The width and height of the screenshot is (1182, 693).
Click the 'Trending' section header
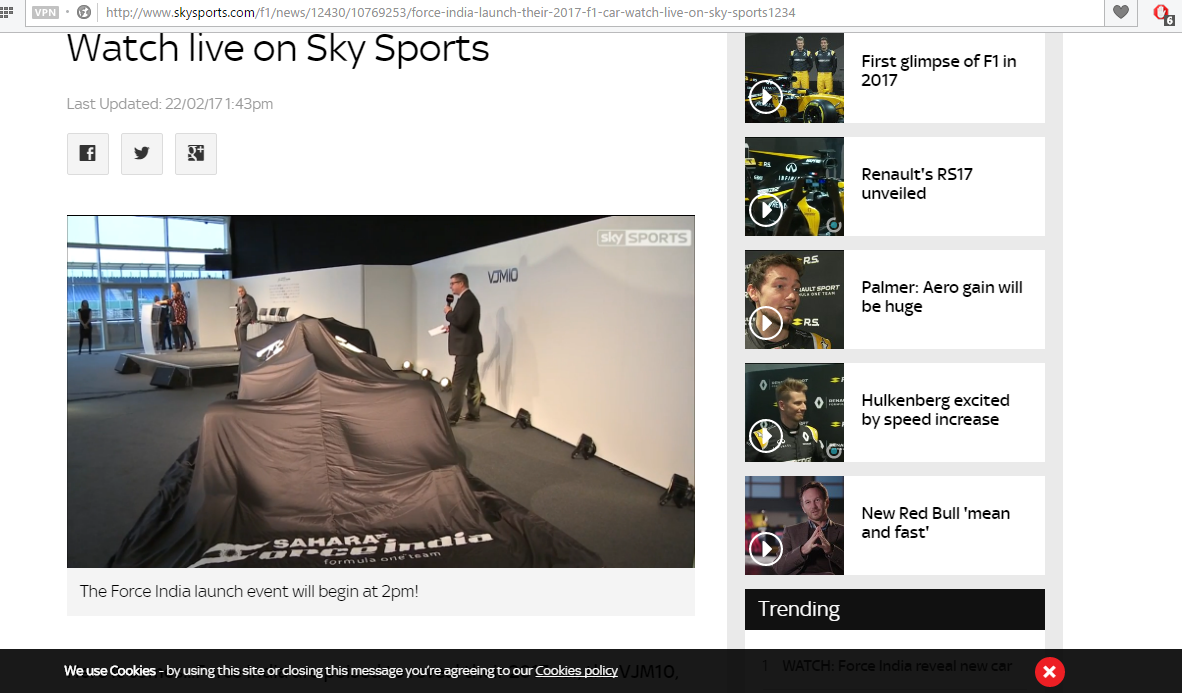[895, 609]
